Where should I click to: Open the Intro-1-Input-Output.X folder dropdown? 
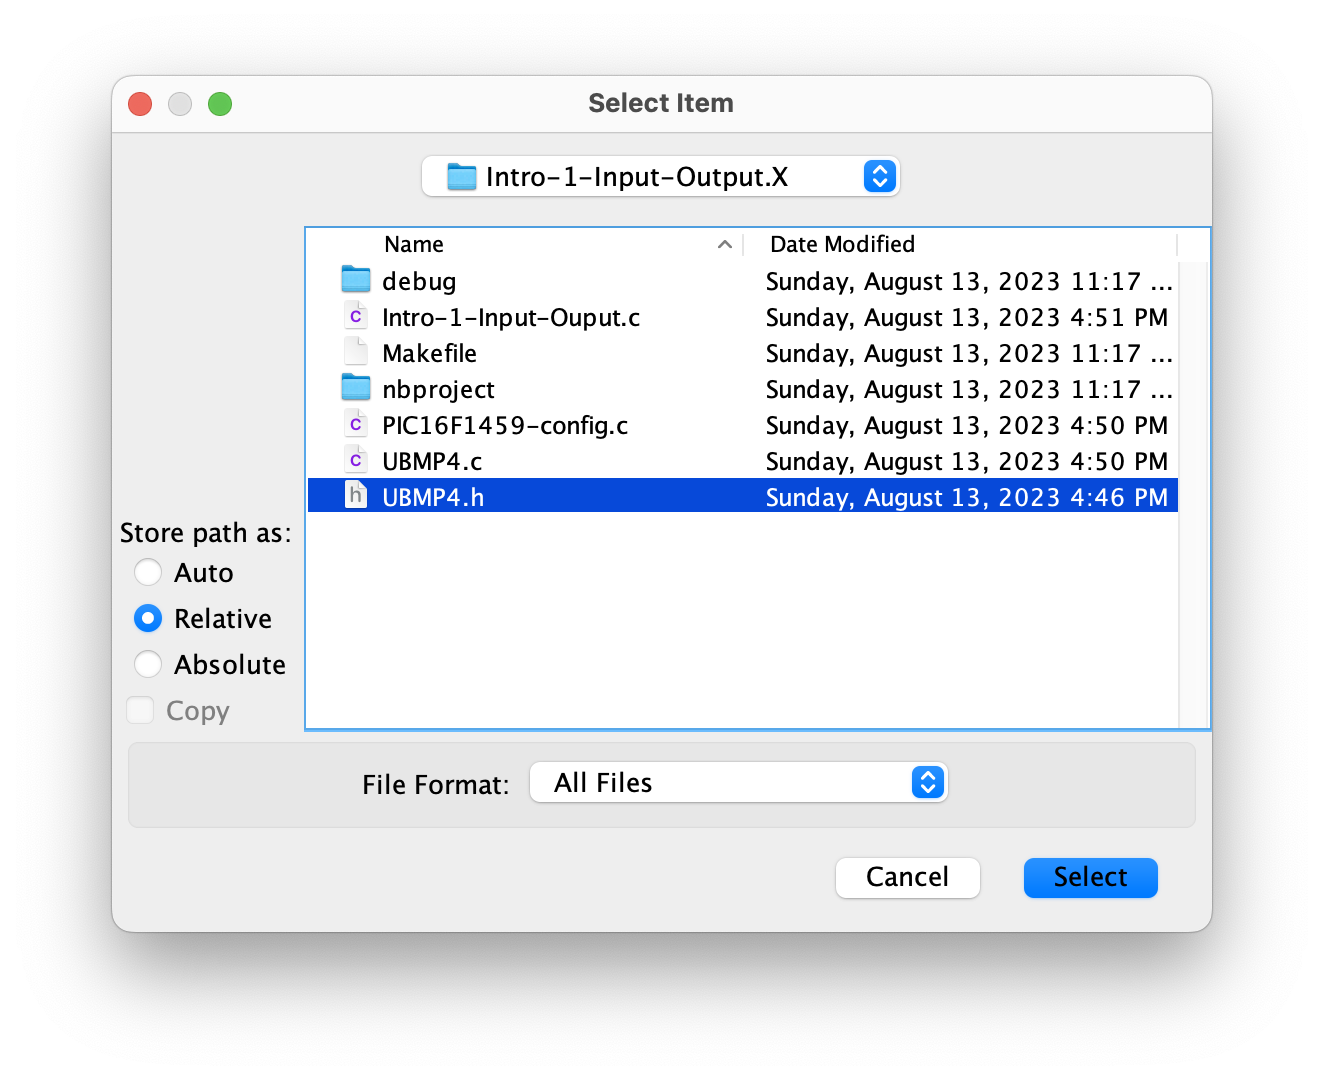(879, 176)
